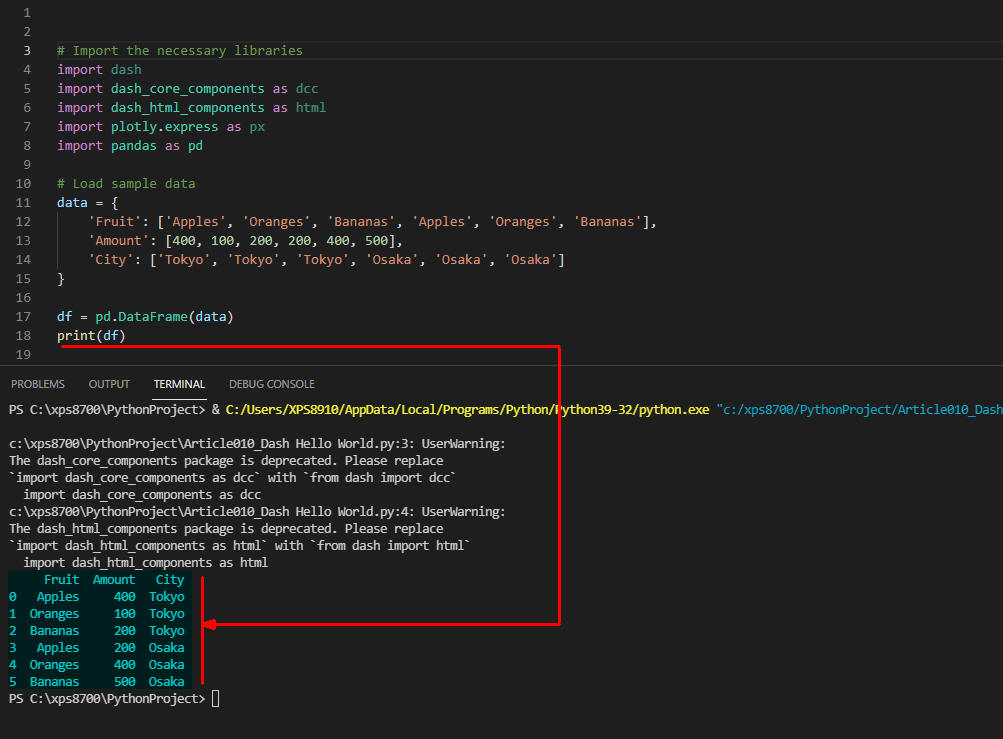The height and width of the screenshot is (739, 1003).
Task: Click the 'import plotly.express as px' line
Action: tap(161, 127)
